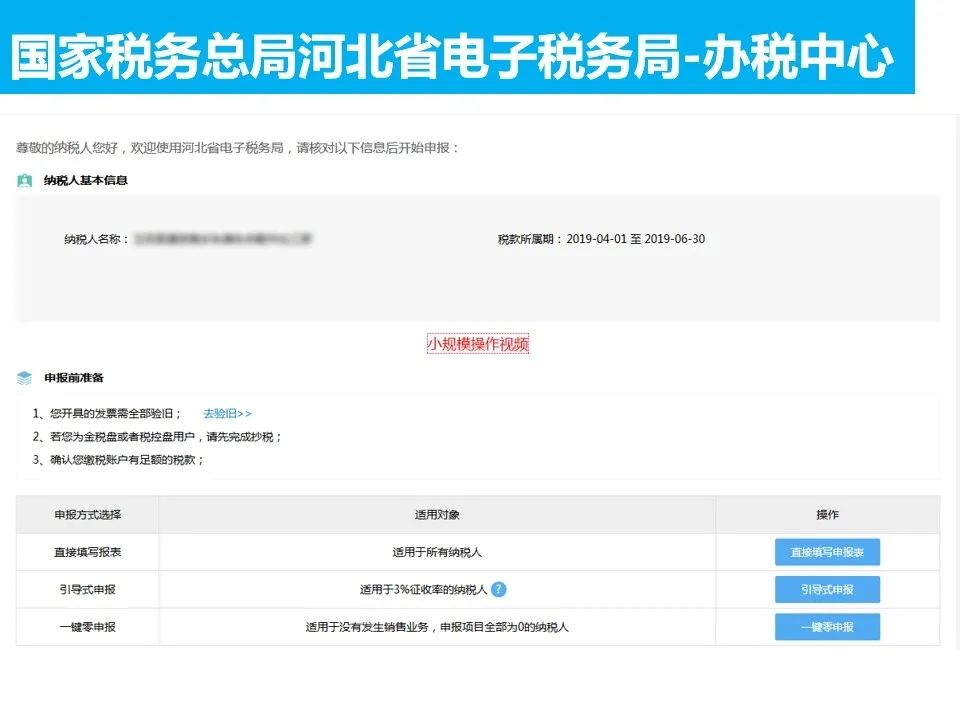Image resolution: width=960 pixels, height=720 pixels.
Task: Click the 适用于3%征收率的纳税人 text
Action: pyautogui.click(x=423, y=590)
